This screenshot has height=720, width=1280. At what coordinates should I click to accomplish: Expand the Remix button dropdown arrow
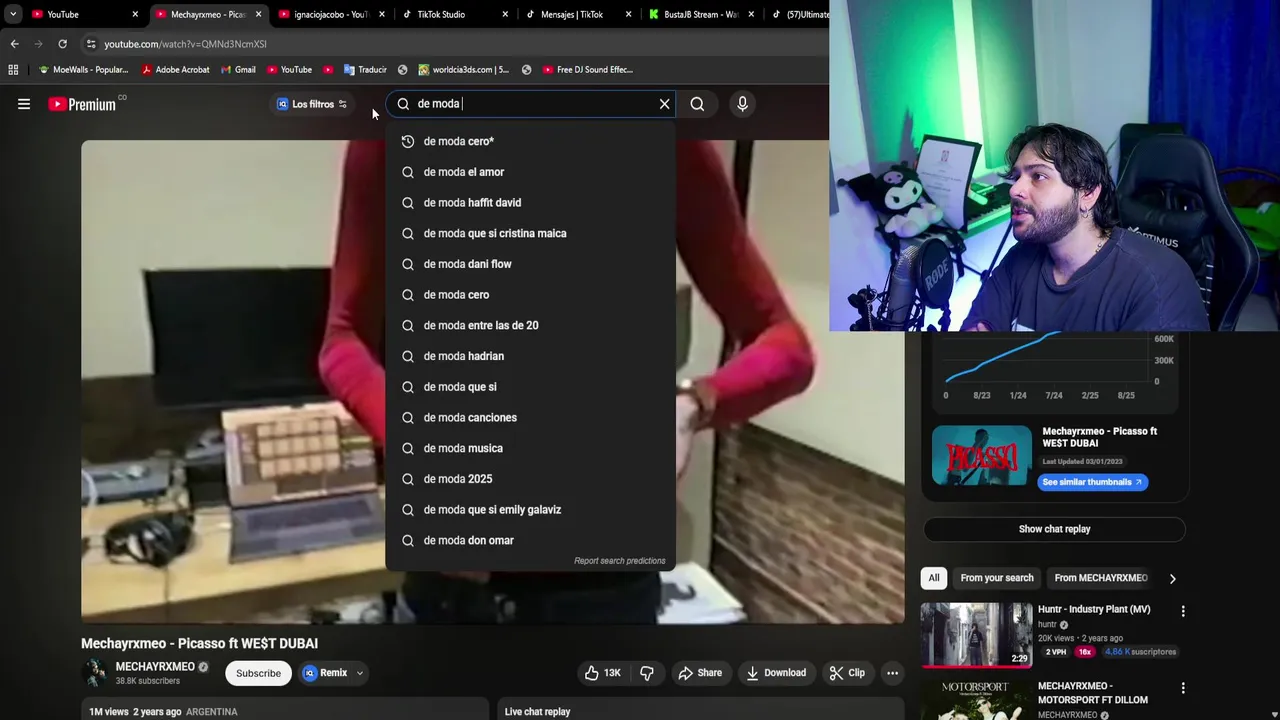359,673
